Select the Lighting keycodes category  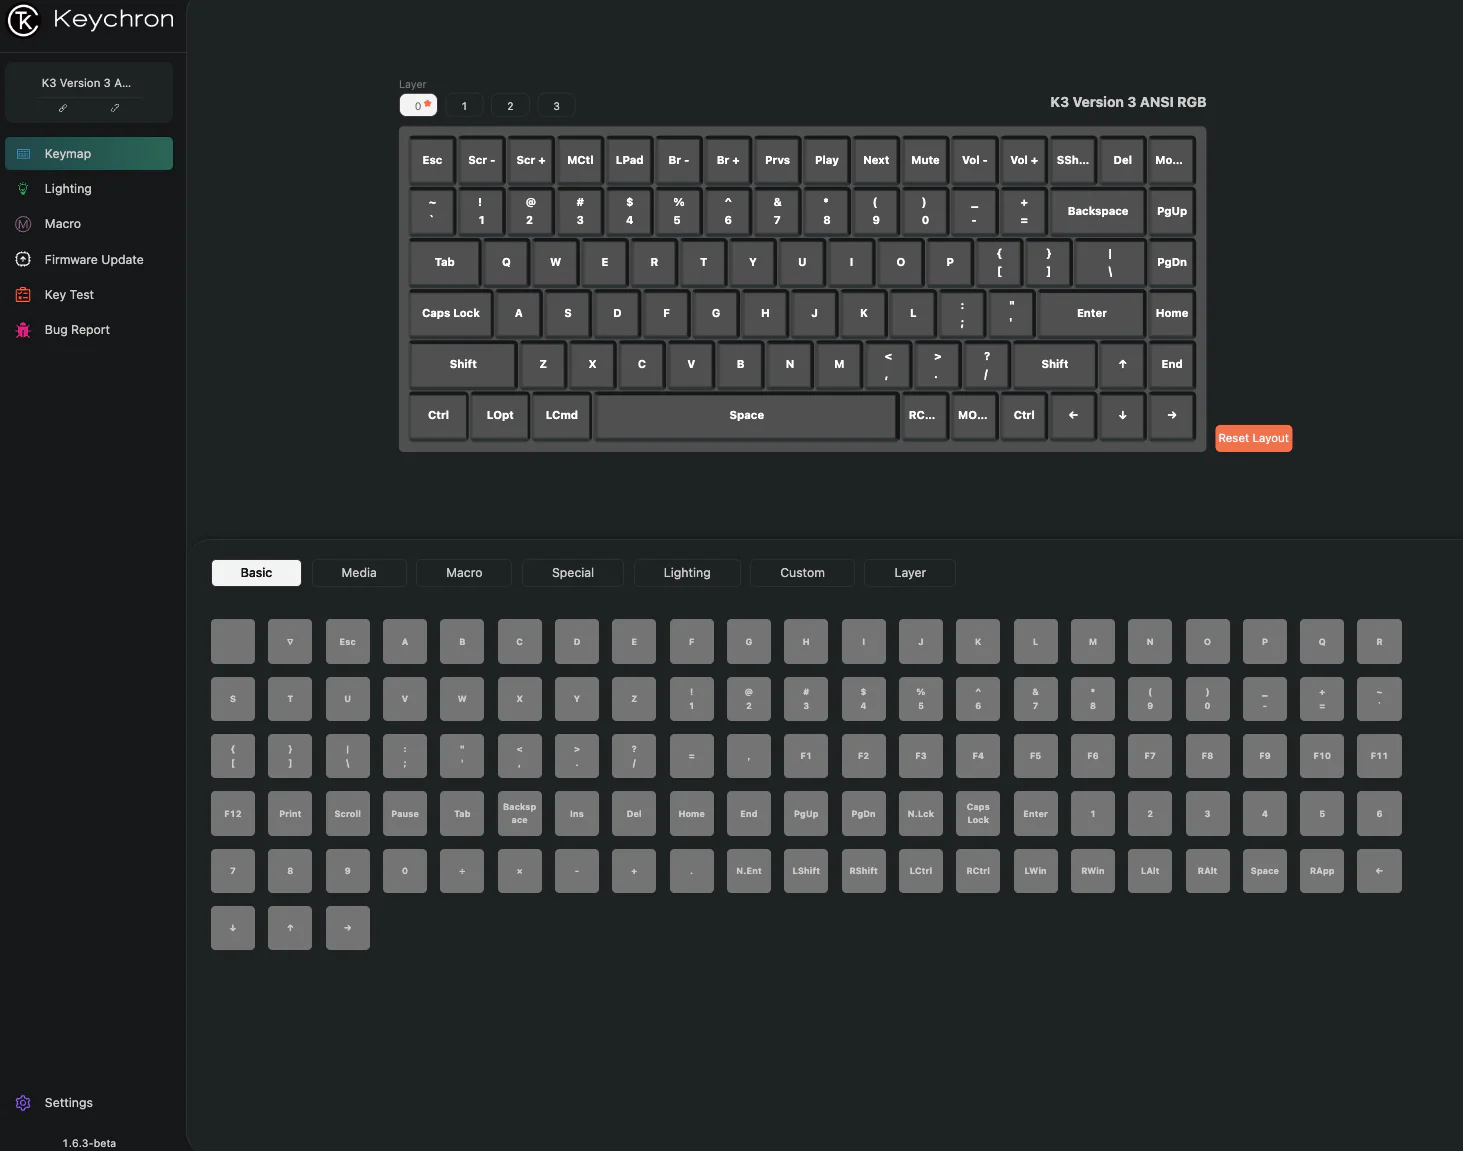[687, 572]
